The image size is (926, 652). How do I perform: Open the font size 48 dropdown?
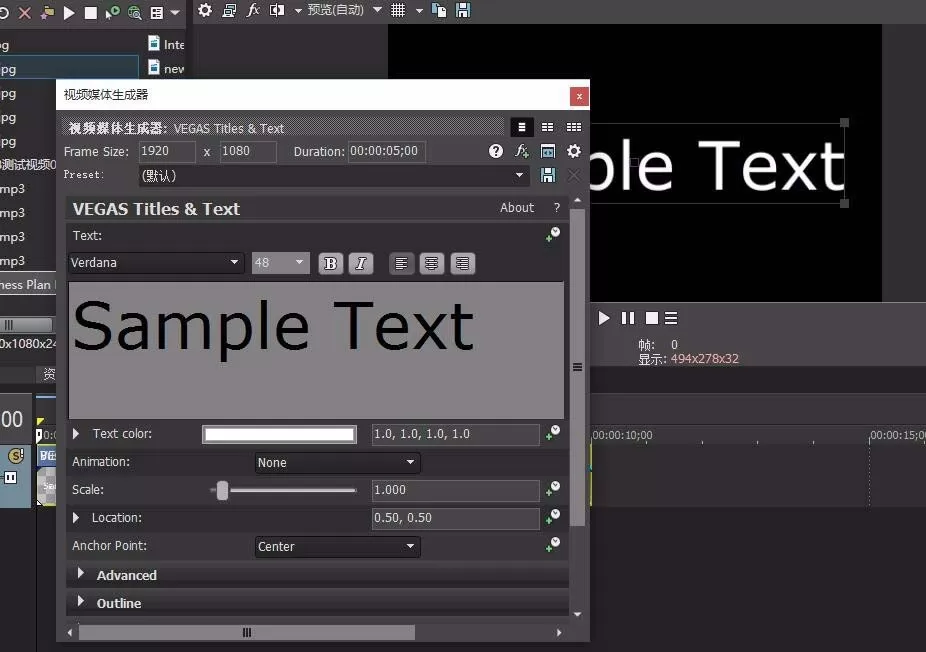[281, 263]
